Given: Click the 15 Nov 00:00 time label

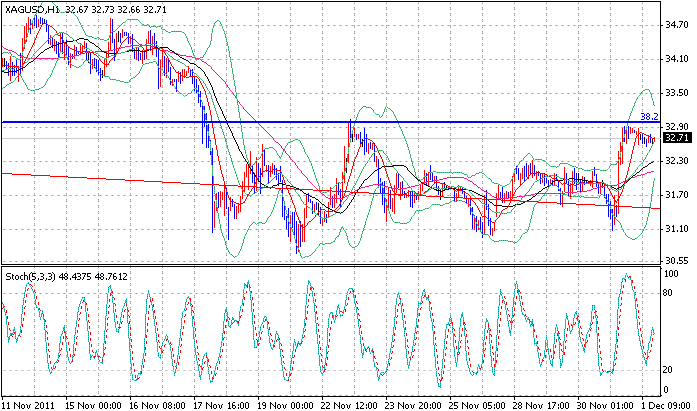Looking at the screenshot, I should point(93,406).
